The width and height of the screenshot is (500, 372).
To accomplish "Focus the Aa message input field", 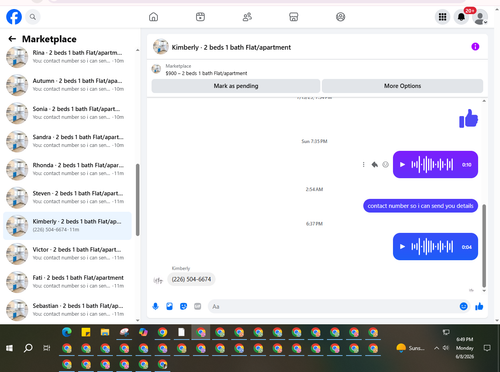I will [x=333, y=306].
